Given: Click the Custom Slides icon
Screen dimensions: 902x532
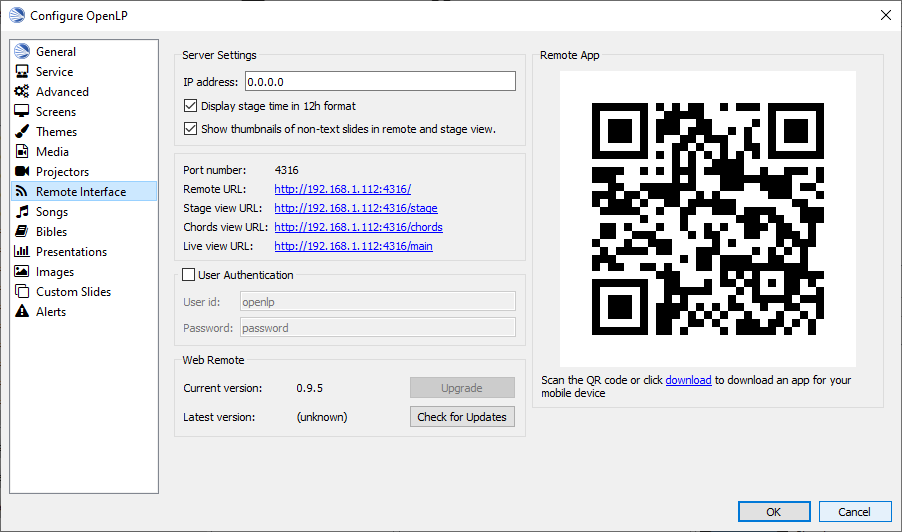Looking at the screenshot, I should click(22, 292).
